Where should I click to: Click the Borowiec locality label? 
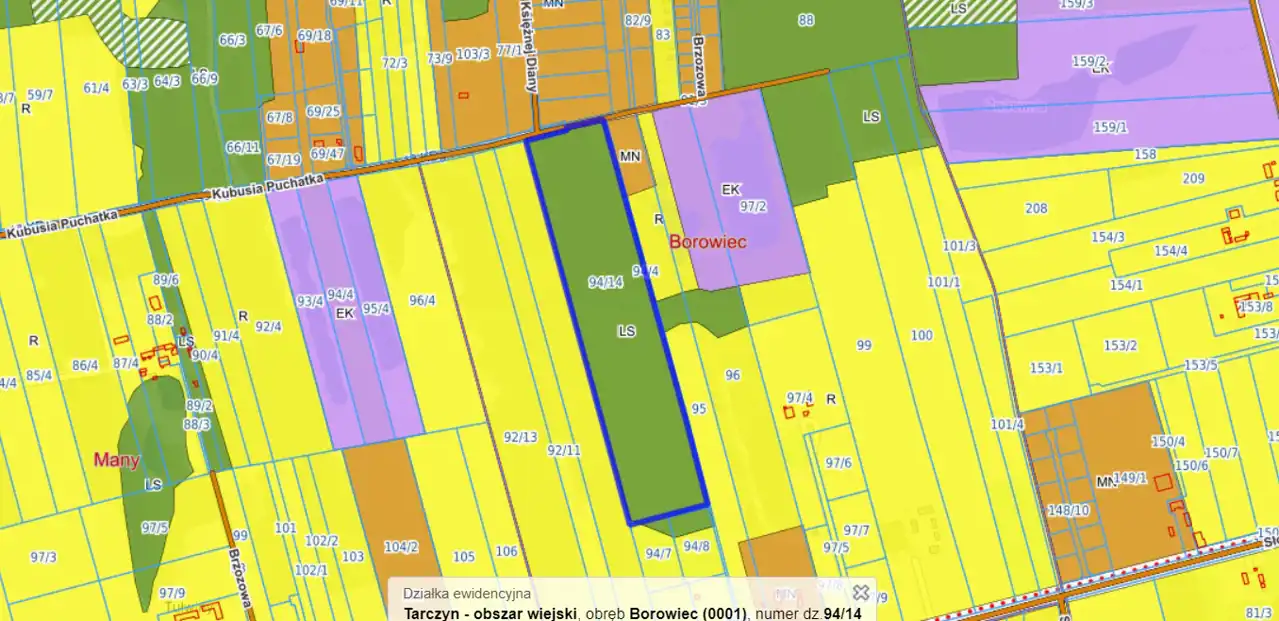coord(708,242)
